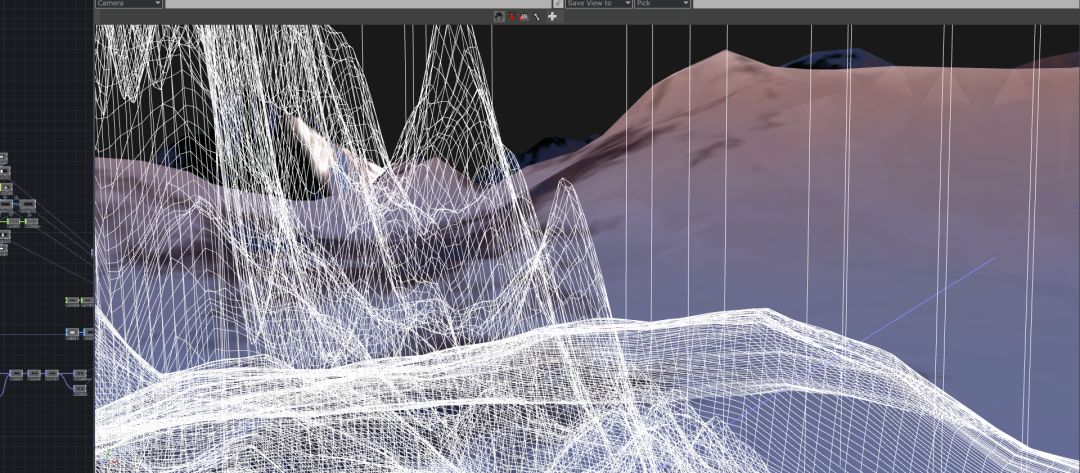Select the red pointer select tool
The width and height of the screenshot is (1080, 473).
coord(512,17)
